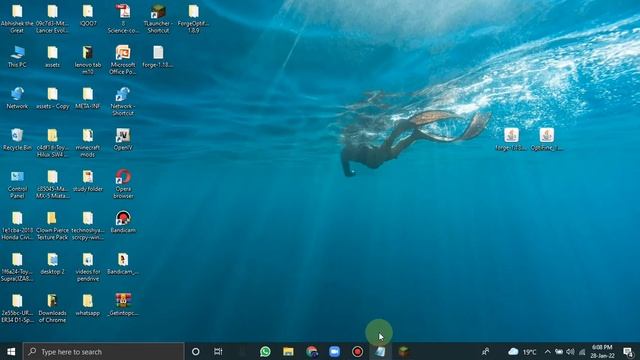Select the Toy Supra folder
Screen dimensions: 640x360
point(17,267)
